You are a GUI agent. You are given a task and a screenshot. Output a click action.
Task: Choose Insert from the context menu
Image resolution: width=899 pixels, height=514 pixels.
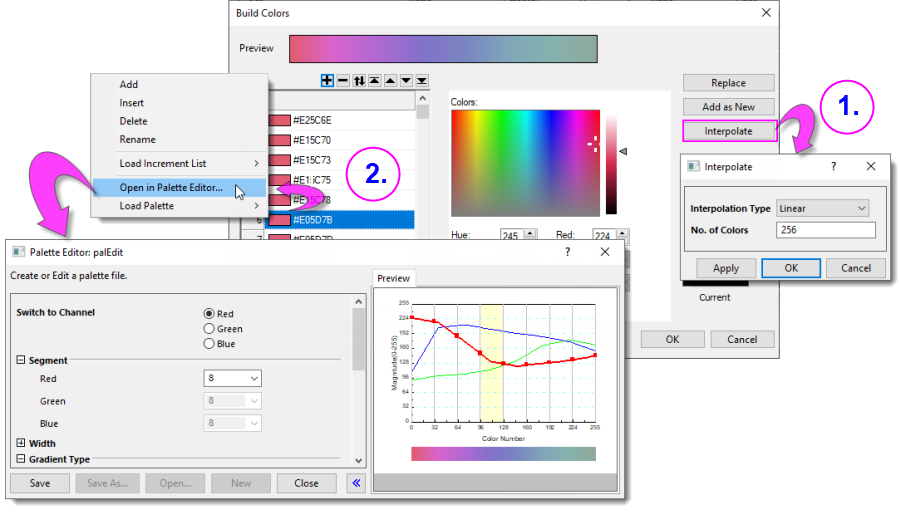tap(131, 103)
